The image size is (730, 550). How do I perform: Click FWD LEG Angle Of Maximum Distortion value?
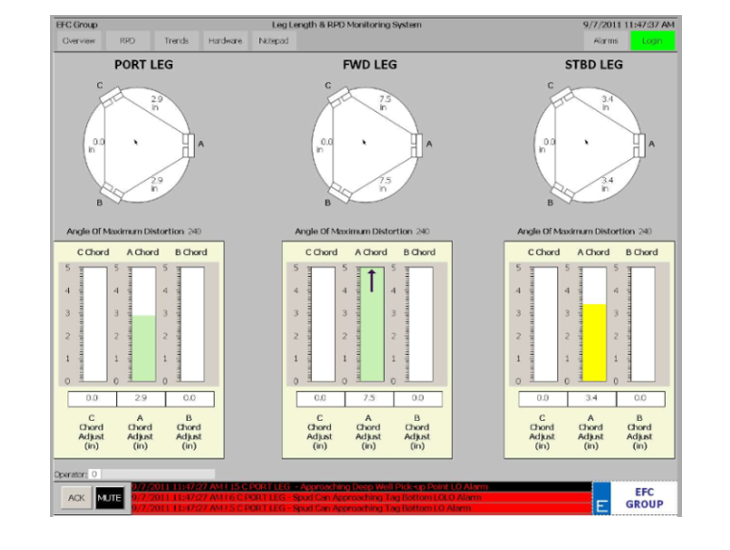pyautogui.click(x=422, y=231)
